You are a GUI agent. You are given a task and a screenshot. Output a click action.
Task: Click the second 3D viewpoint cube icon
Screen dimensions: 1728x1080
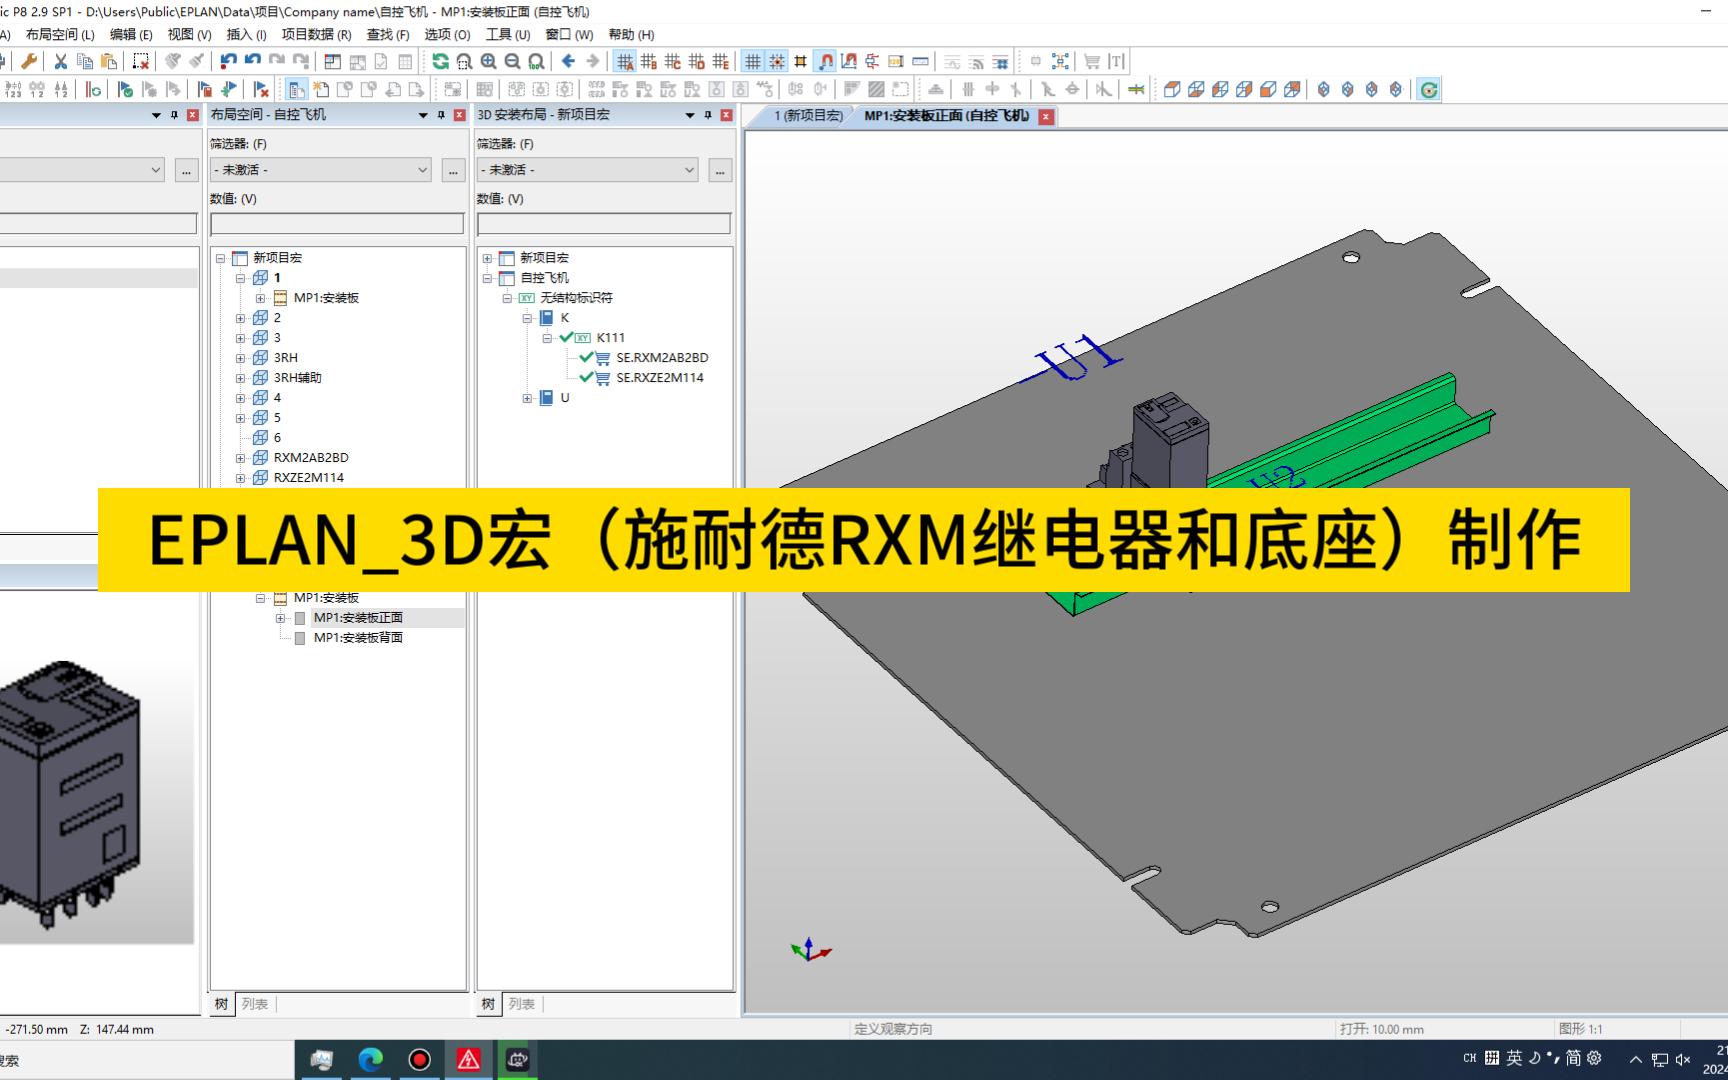point(1196,89)
